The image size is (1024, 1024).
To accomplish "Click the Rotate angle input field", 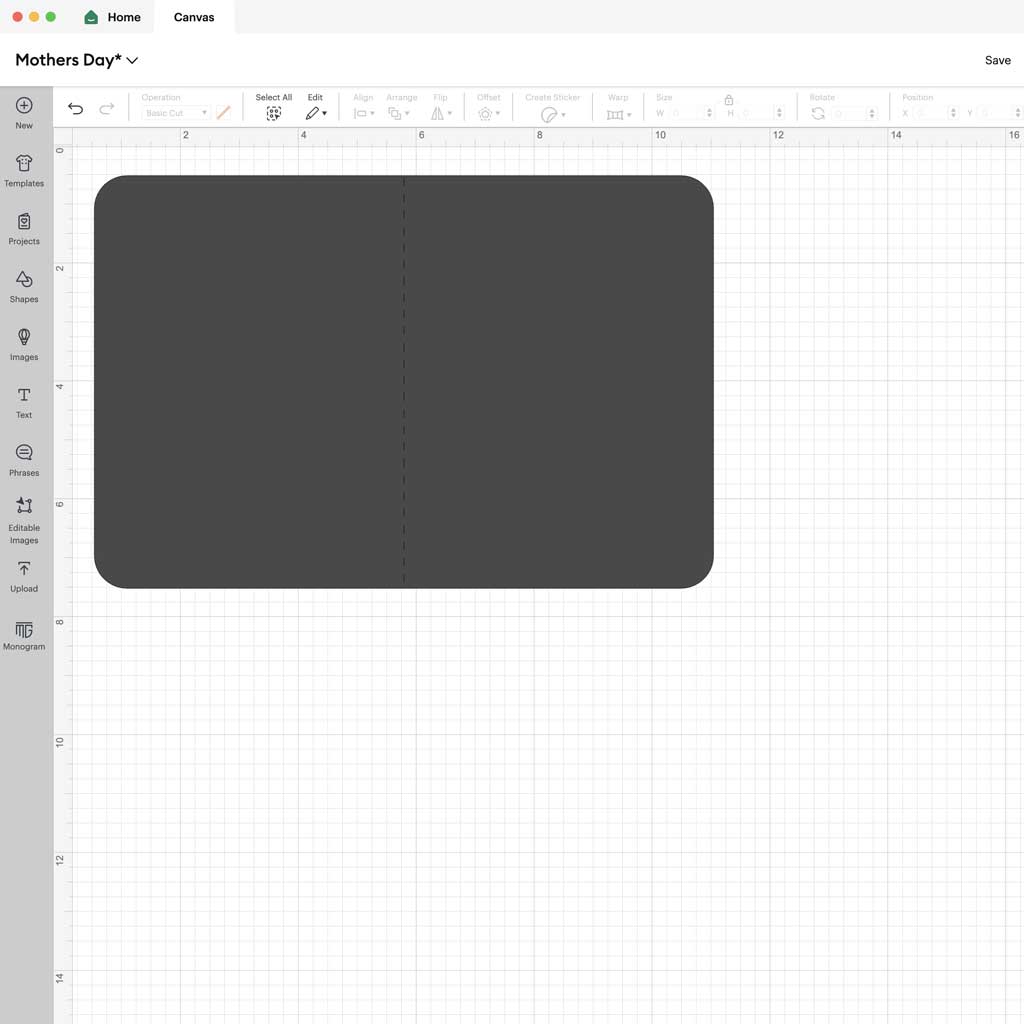I will 848,114.
